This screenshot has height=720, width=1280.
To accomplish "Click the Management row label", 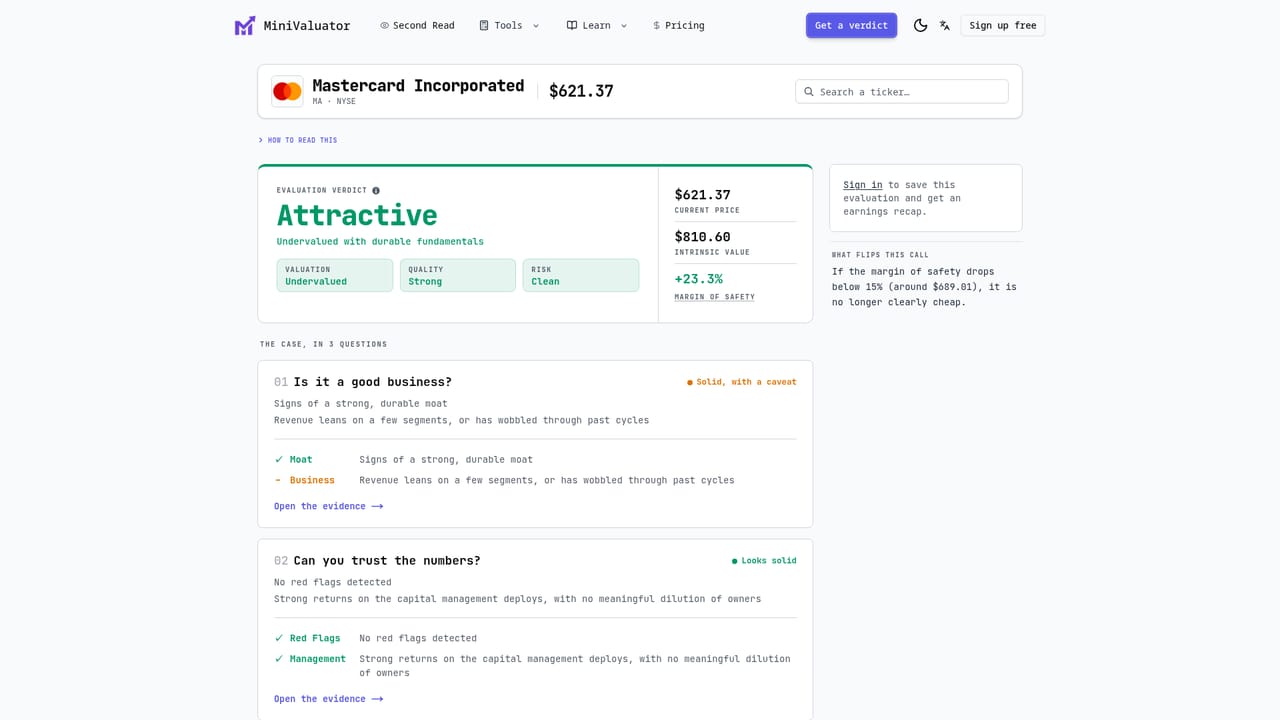I will pos(318,659).
